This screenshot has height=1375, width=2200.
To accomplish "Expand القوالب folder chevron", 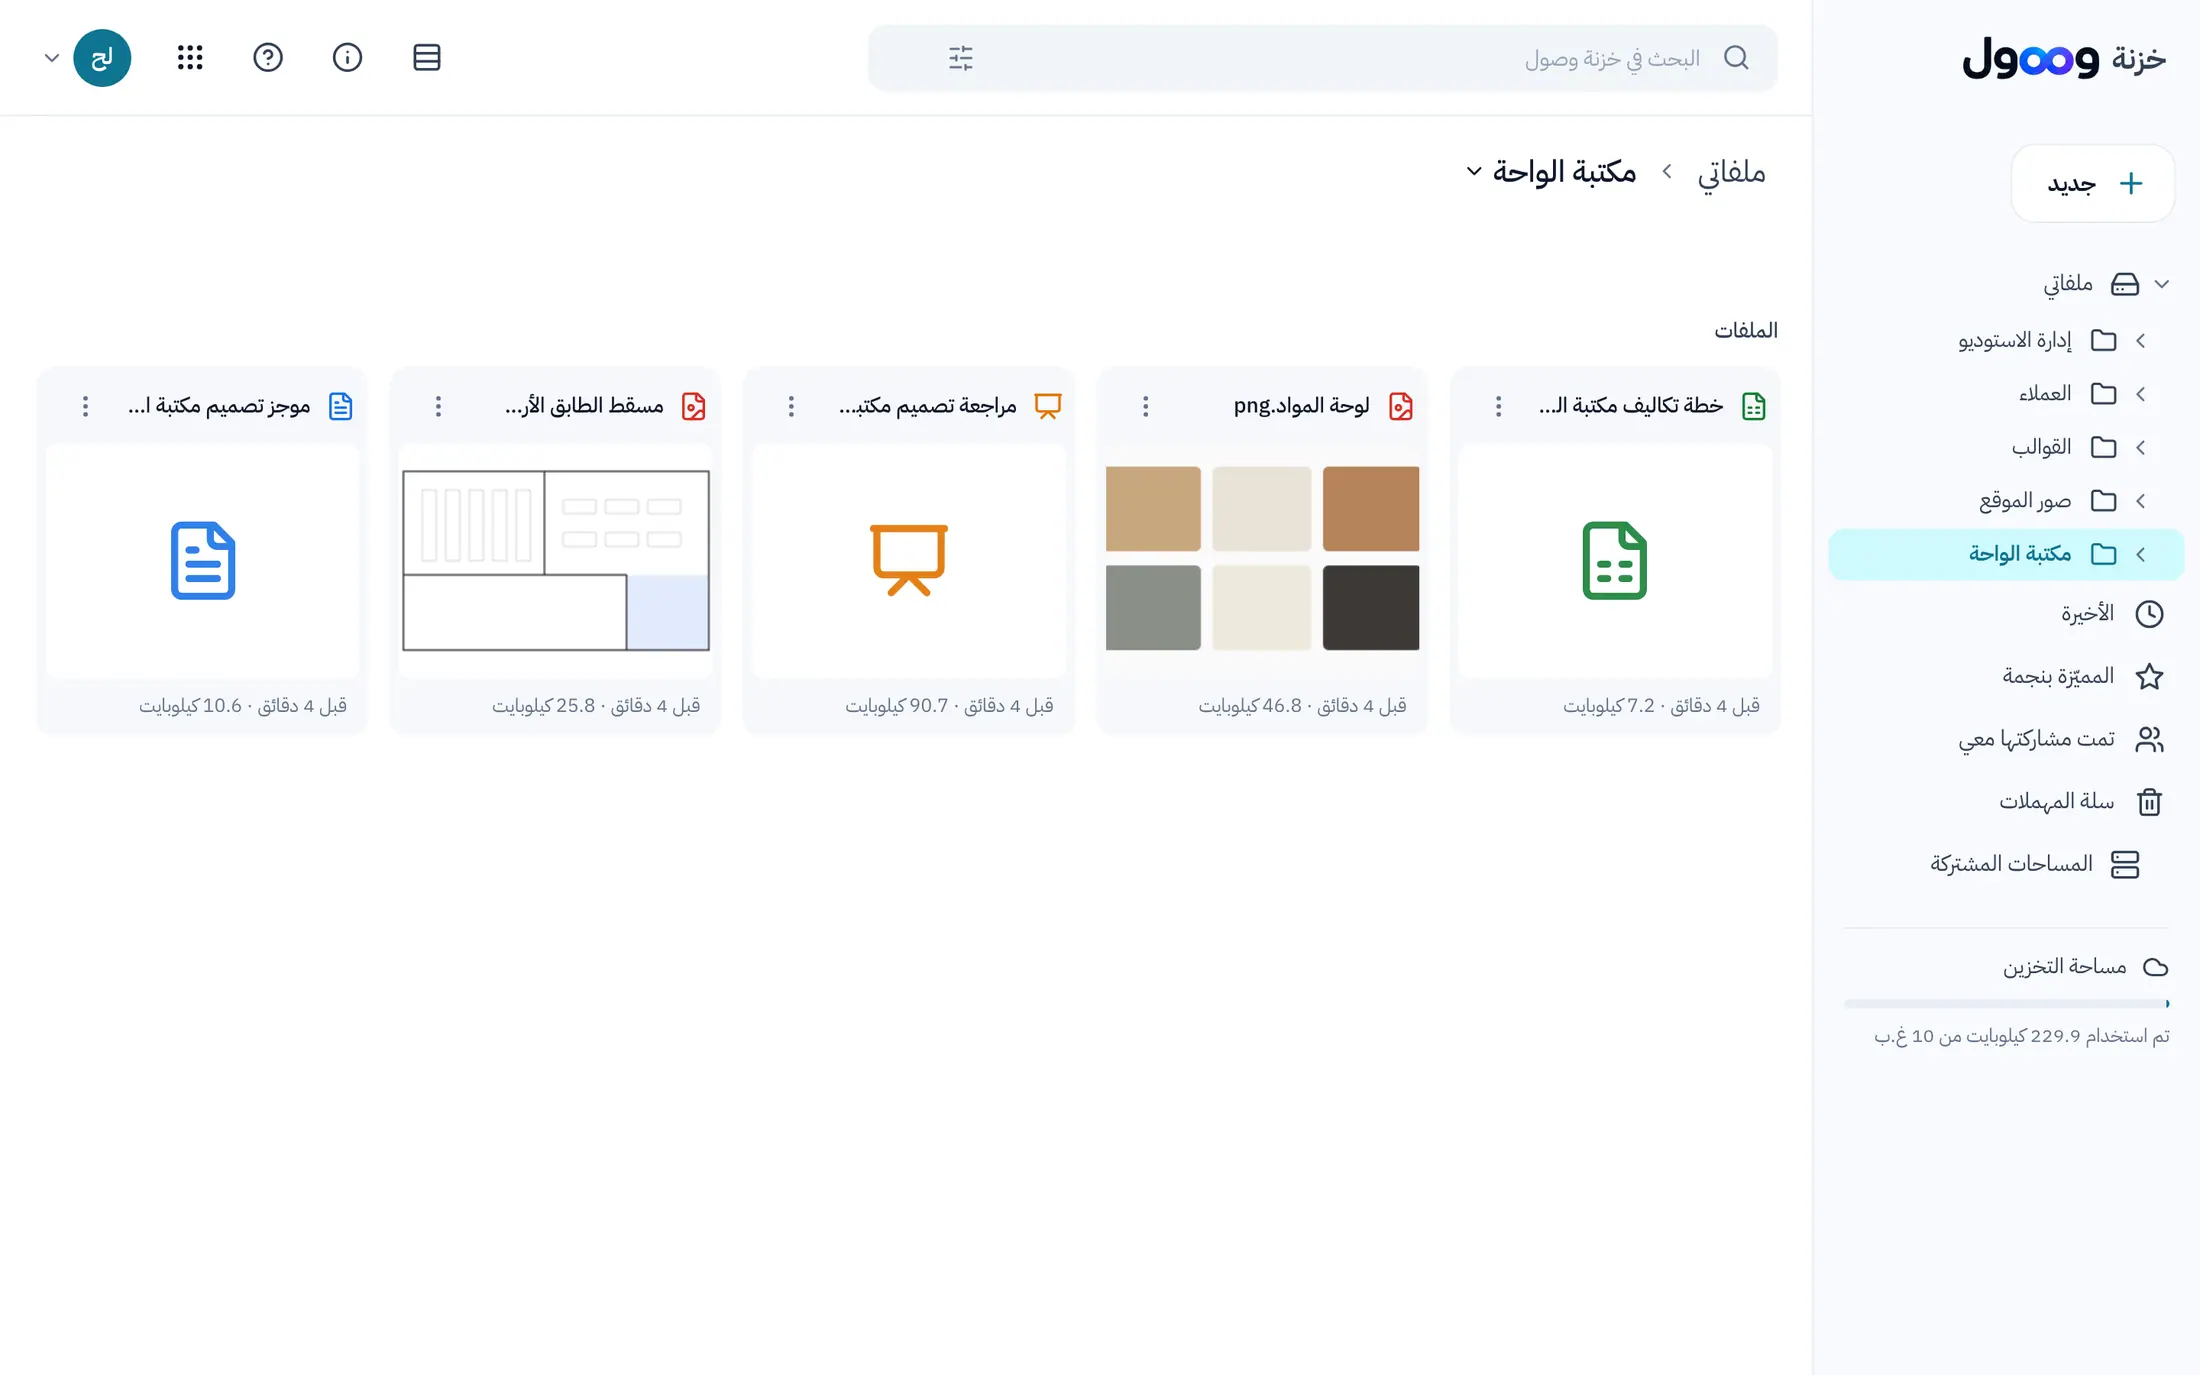I will point(2141,447).
